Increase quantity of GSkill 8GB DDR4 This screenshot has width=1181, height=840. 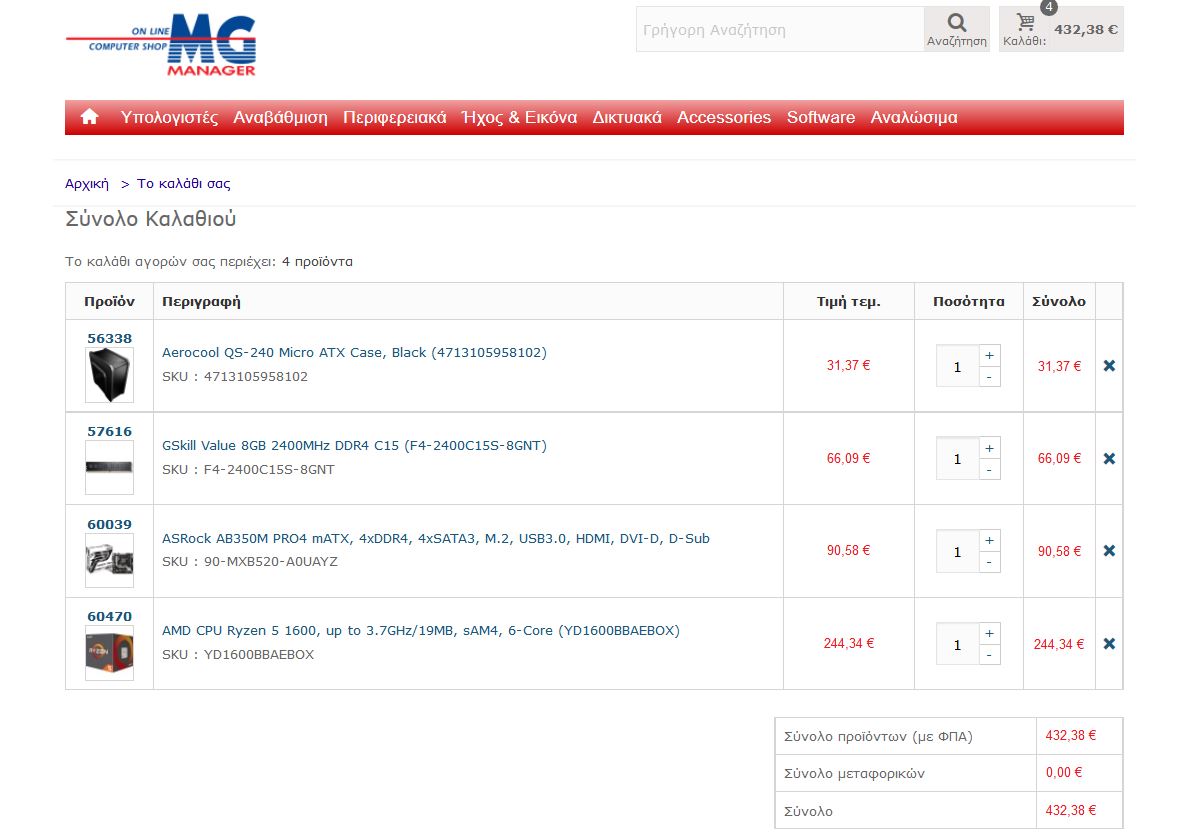990,448
